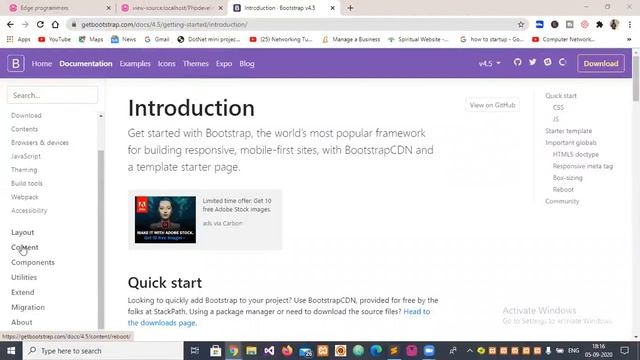The width and height of the screenshot is (640, 360).
Task: Click the View on GitHub button
Action: coord(493,105)
